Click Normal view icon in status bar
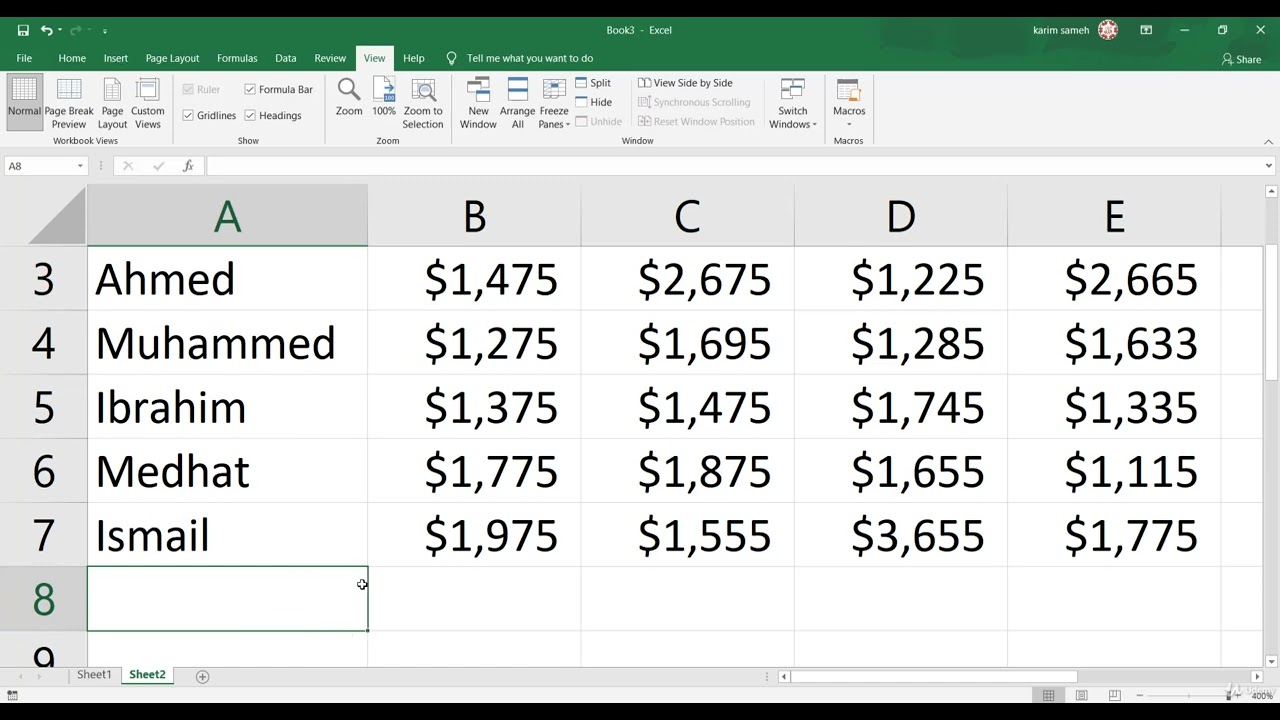 pyautogui.click(x=1048, y=695)
